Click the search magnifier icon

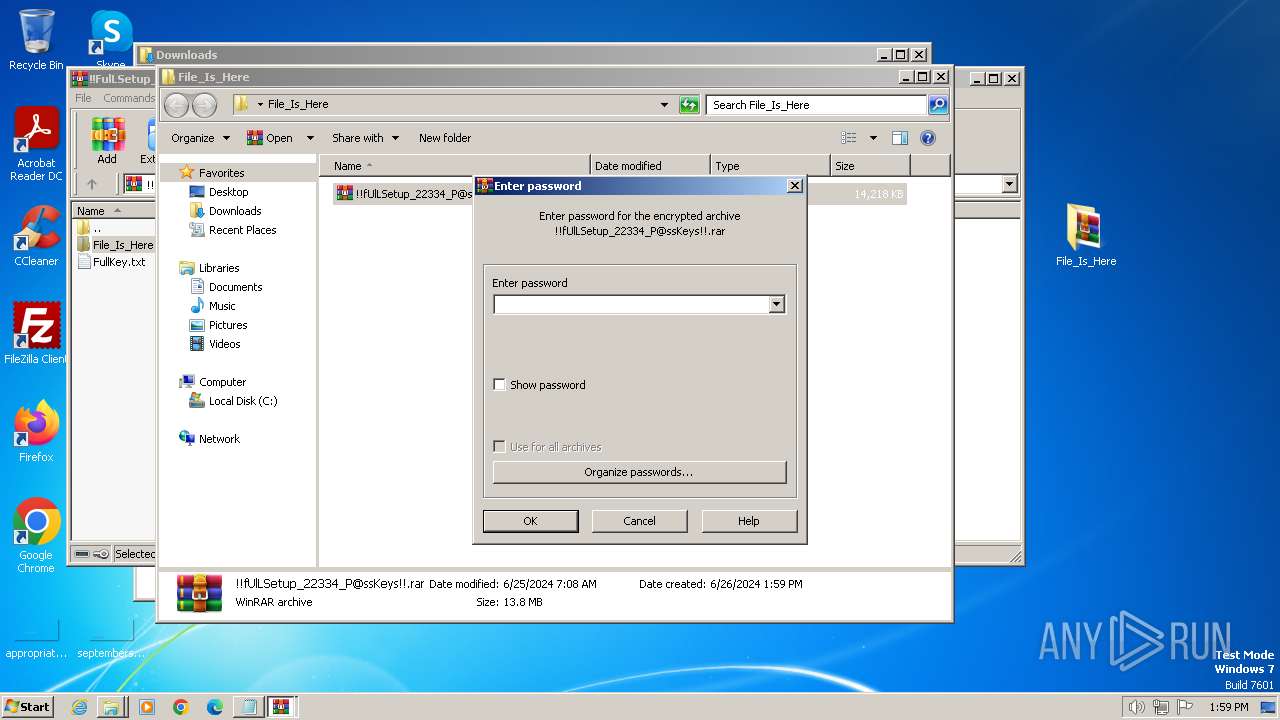[938, 104]
